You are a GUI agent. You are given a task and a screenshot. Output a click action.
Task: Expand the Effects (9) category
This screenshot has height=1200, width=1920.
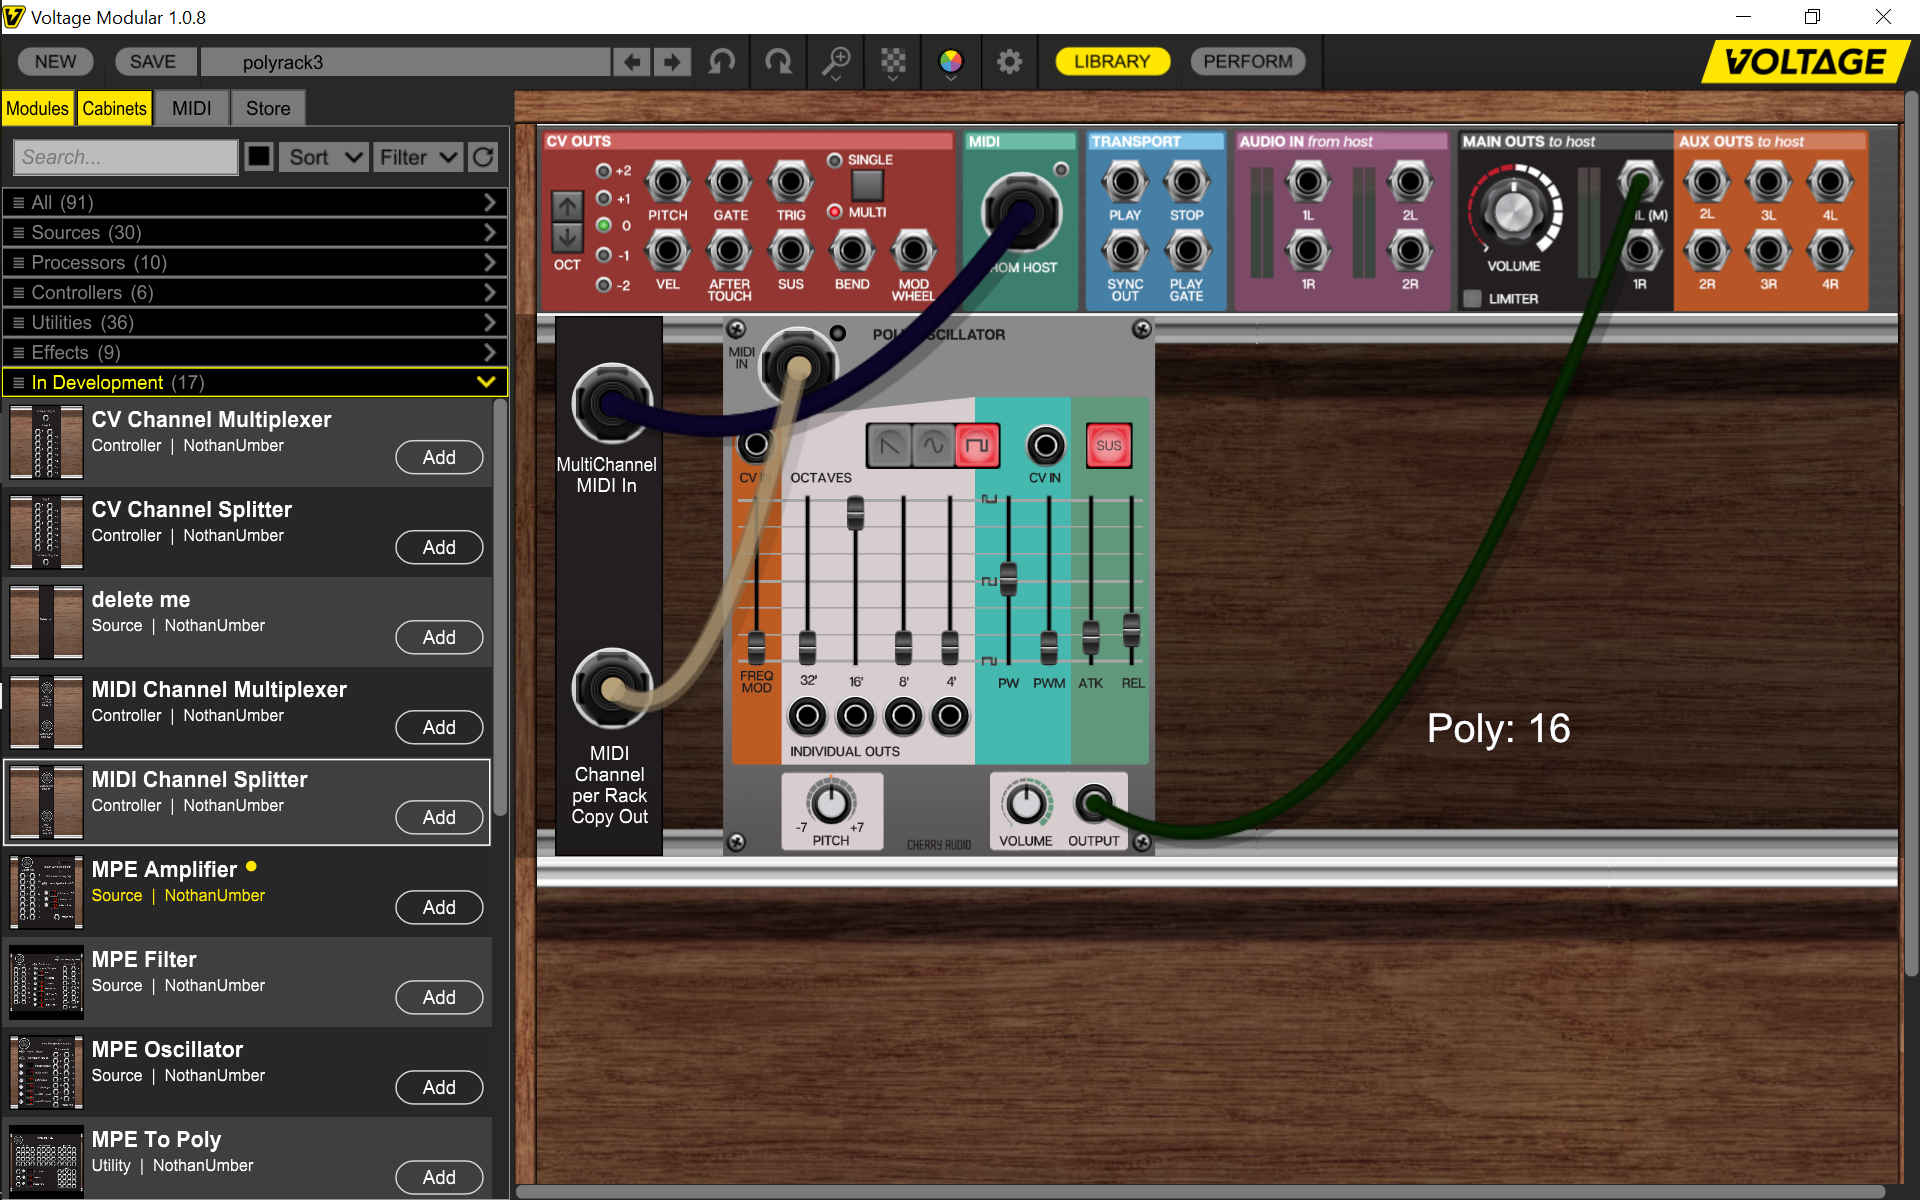click(255, 352)
